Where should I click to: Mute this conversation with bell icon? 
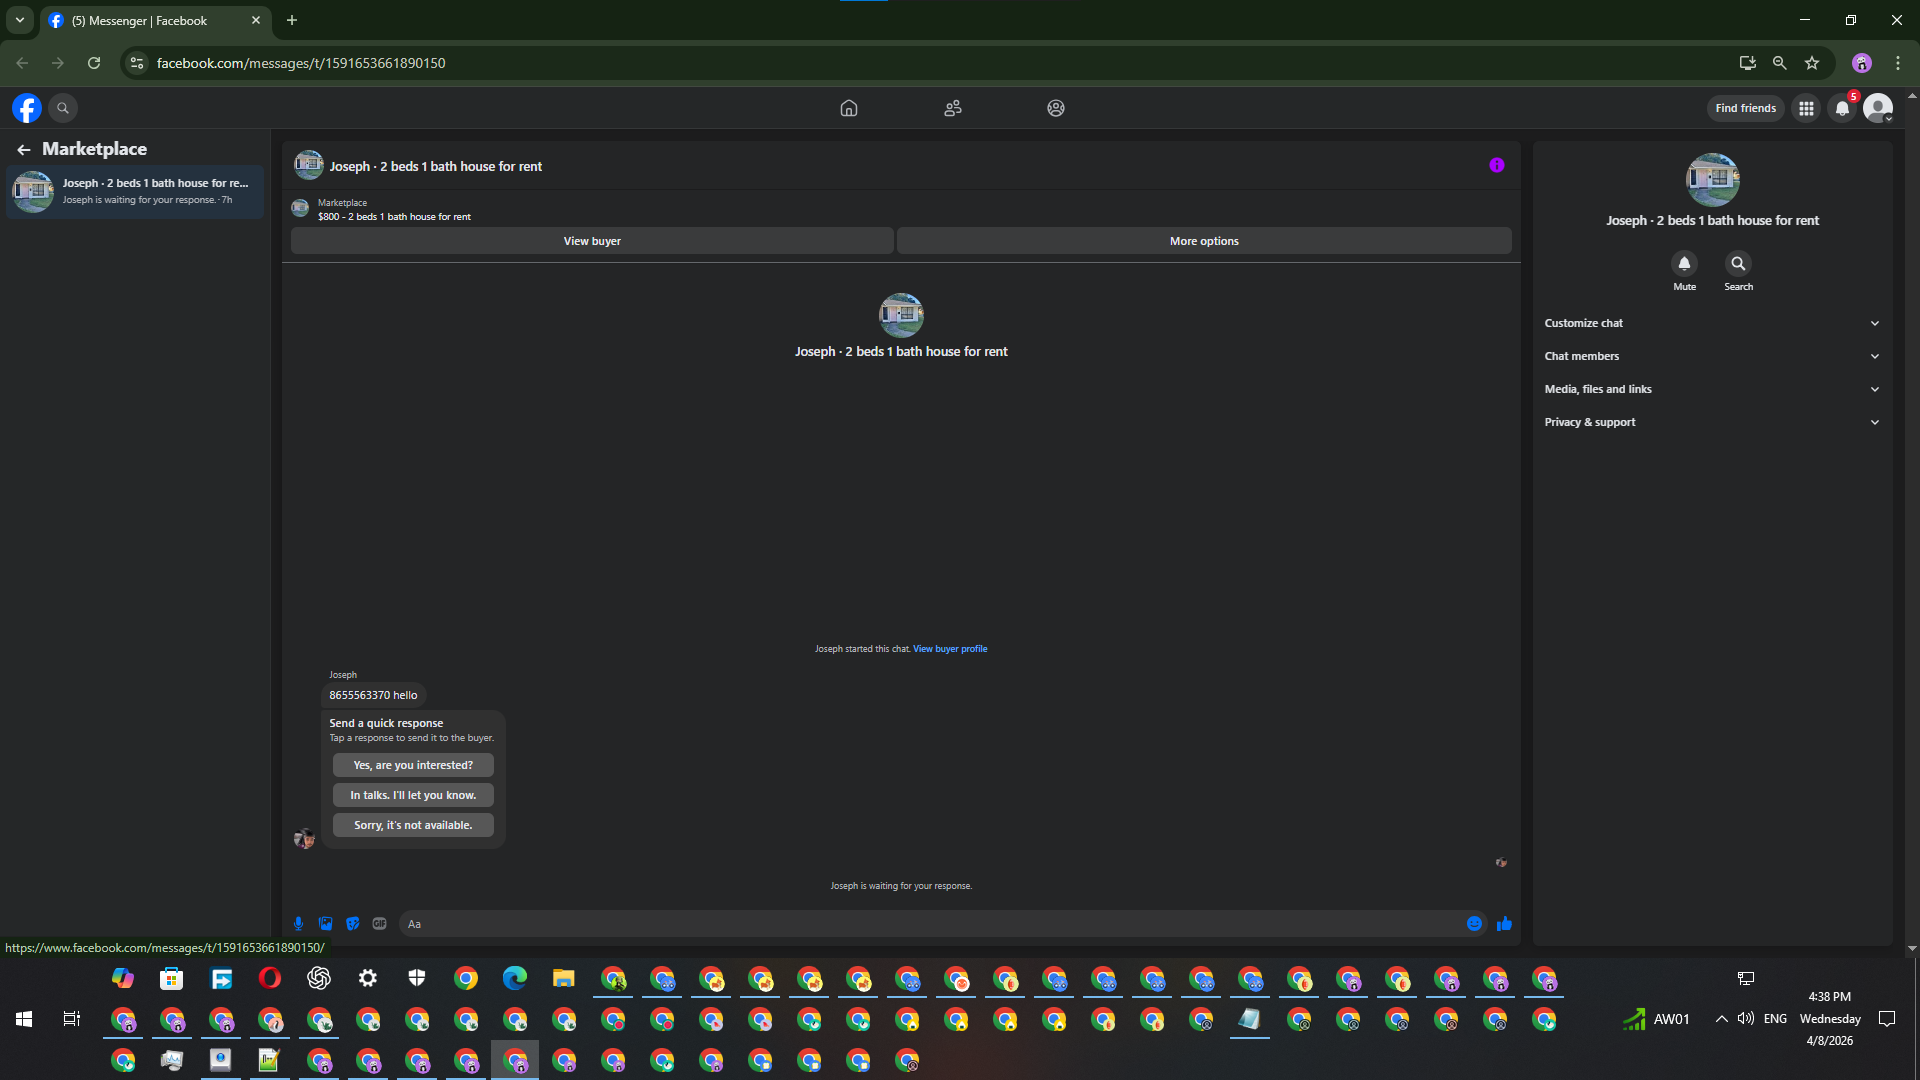(x=1684, y=264)
